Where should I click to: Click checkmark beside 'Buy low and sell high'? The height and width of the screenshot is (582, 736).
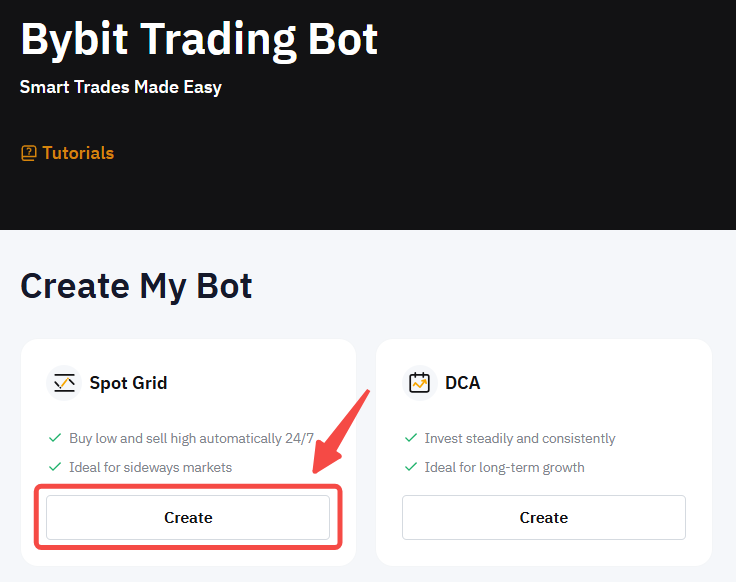point(55,438)
